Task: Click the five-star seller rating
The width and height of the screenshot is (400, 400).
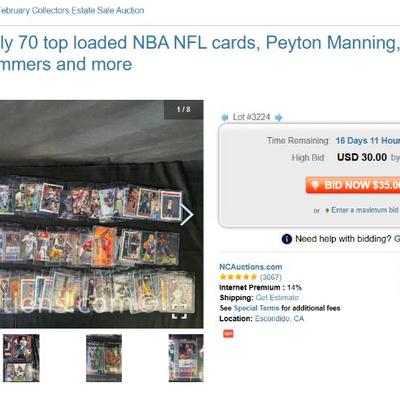Action: (x=238, y=277)
